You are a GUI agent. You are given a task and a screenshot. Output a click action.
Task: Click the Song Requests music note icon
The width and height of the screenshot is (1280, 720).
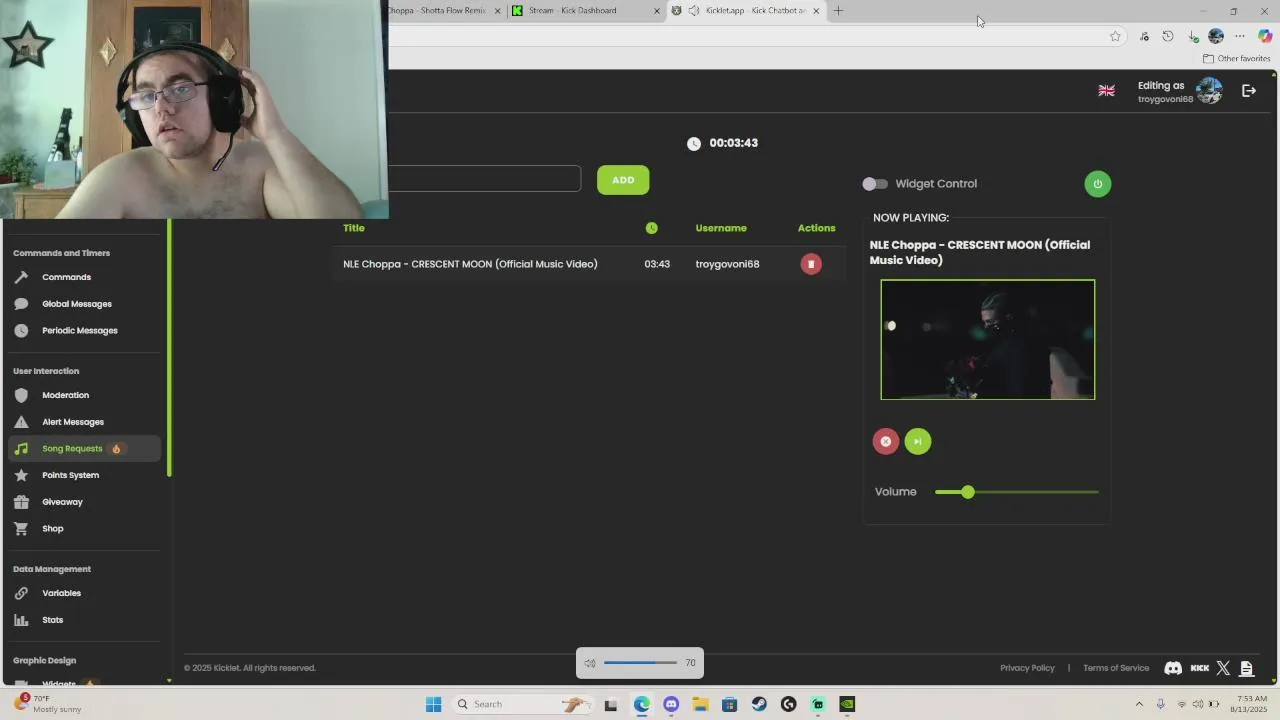click(x=21, y=449)
